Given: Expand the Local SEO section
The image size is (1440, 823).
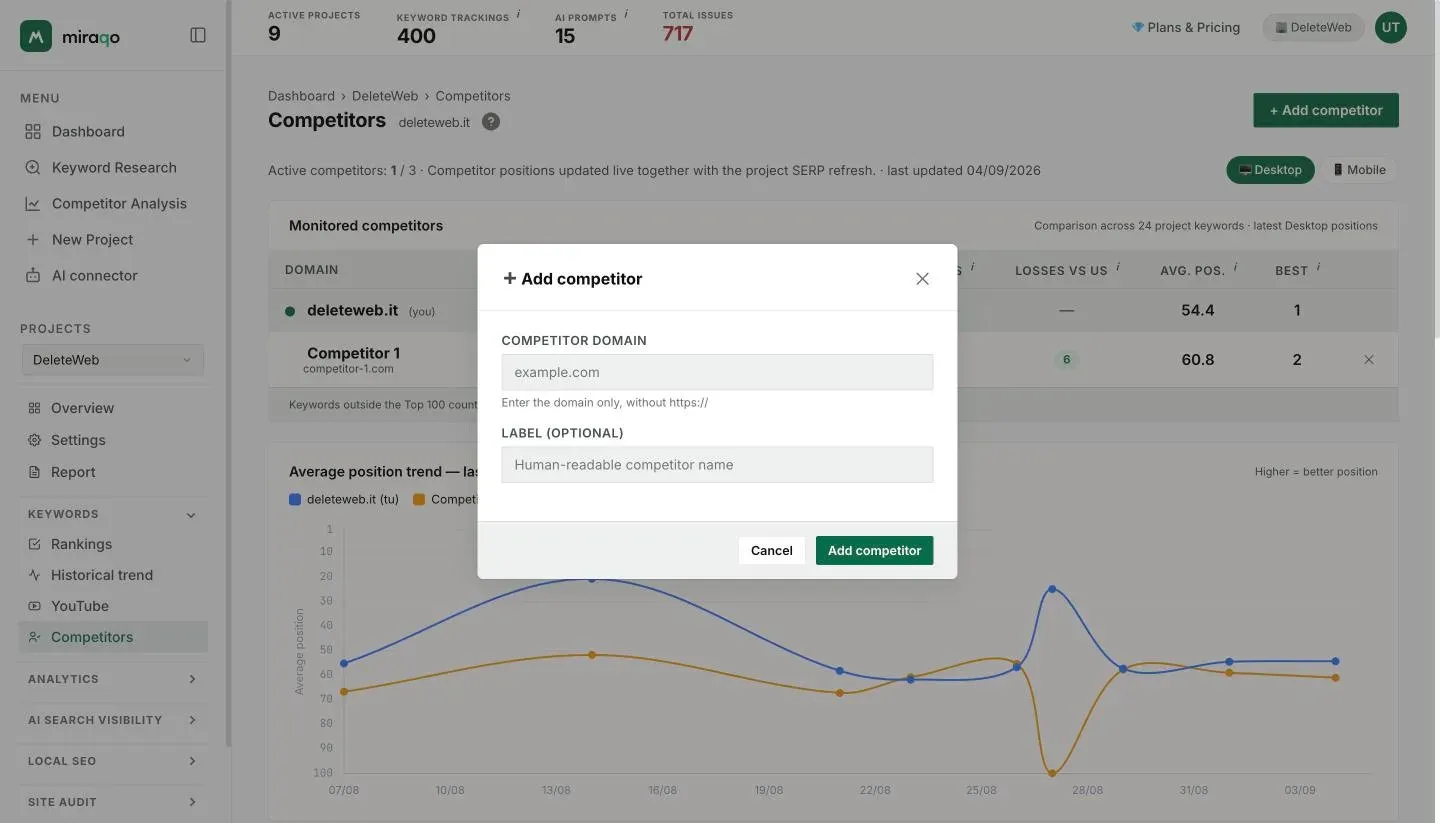Looking at the screenshot, I should (113, 761).
